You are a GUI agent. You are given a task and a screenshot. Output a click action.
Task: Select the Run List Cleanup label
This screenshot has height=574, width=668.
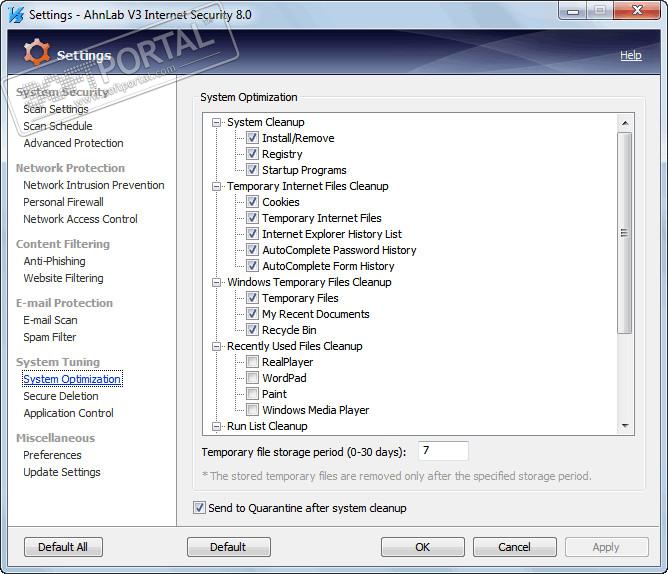(x=267, y=426)
